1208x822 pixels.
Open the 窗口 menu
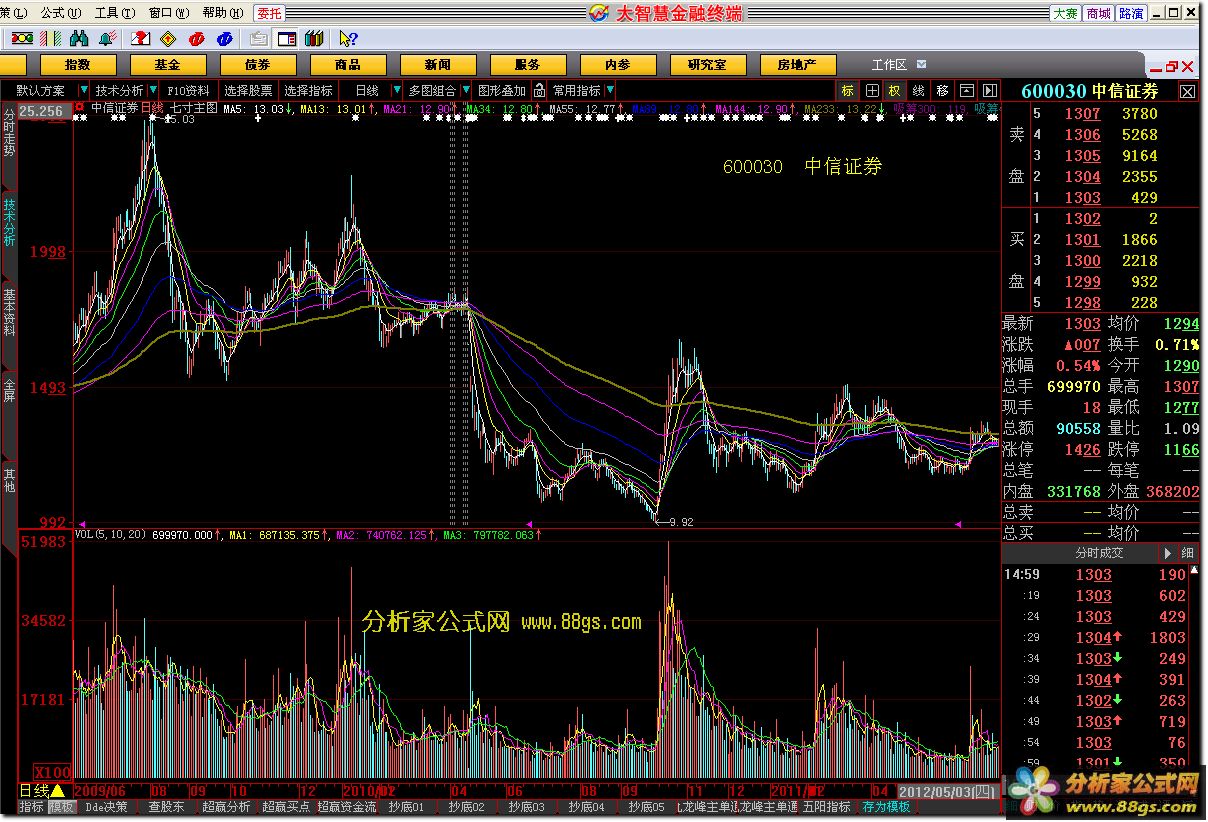168,13
